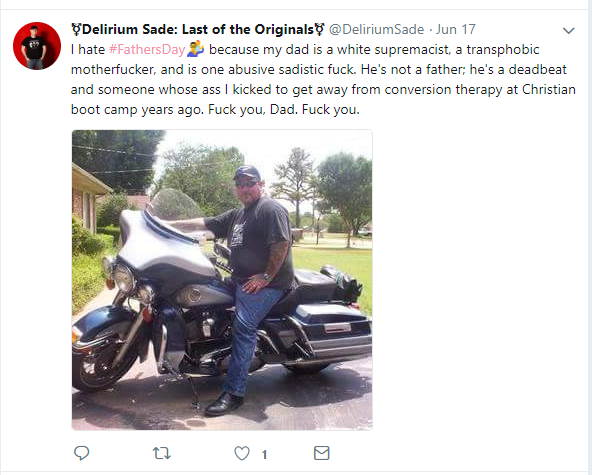
Task: Open the Jun 17 timestamp permalink
Action: click(x=456, y=29)
